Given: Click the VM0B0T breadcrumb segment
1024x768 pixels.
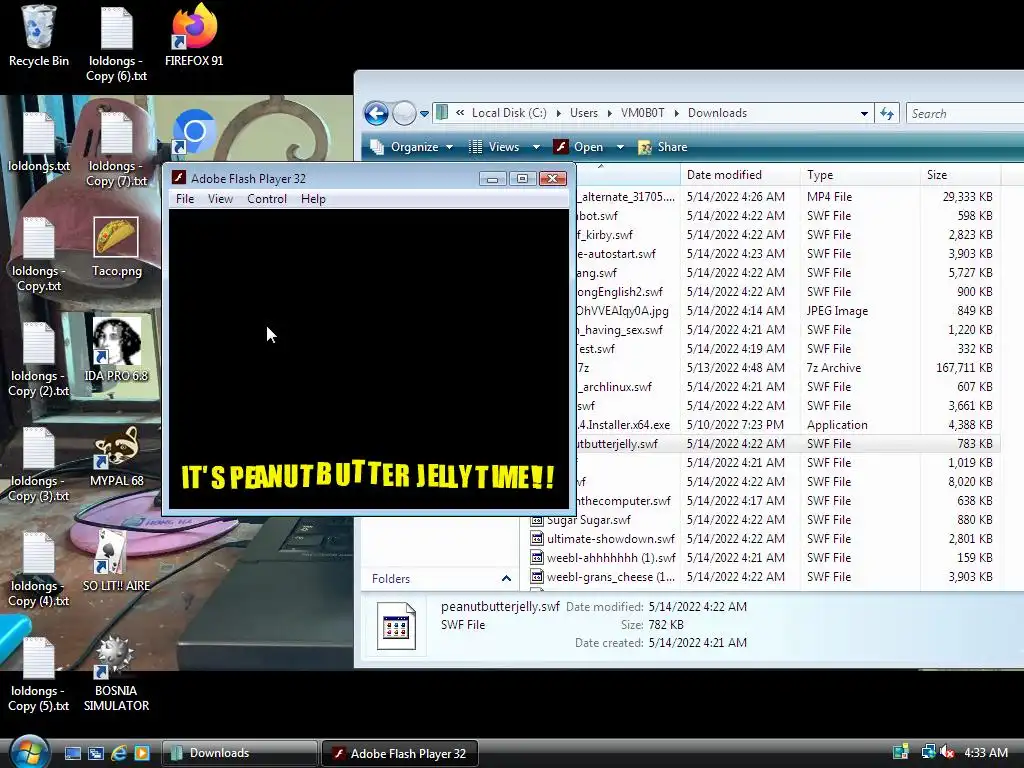Looking at the screenshot, I should [642, 113].
